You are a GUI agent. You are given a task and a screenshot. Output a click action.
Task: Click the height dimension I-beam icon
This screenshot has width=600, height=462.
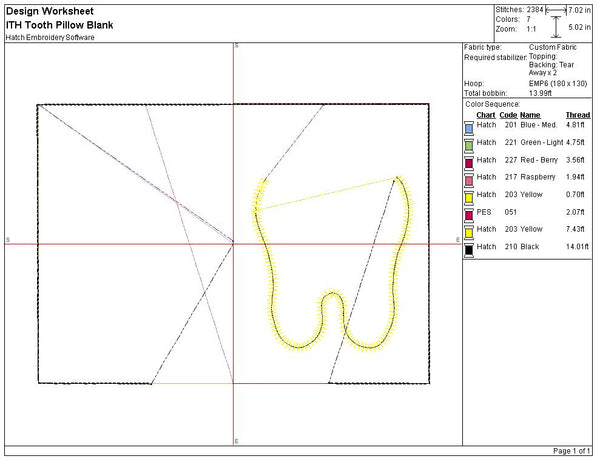click(557, 27)
